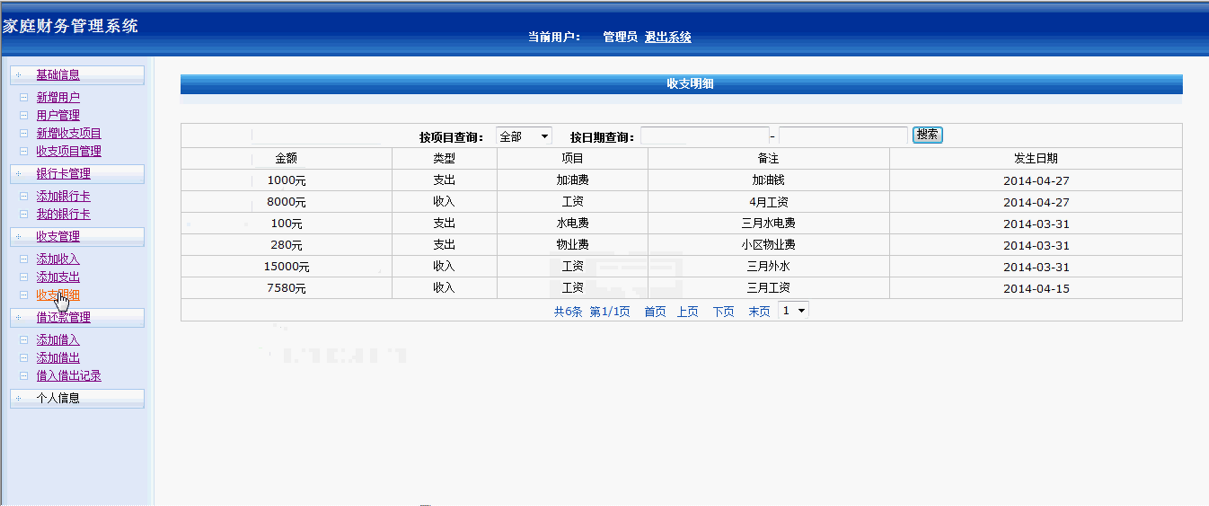The width and height of the screenshot is (1209, 506).
Task: Expand the 借还款管理 sidebar section
Action: pyautogui.click(x=77, y=318)
